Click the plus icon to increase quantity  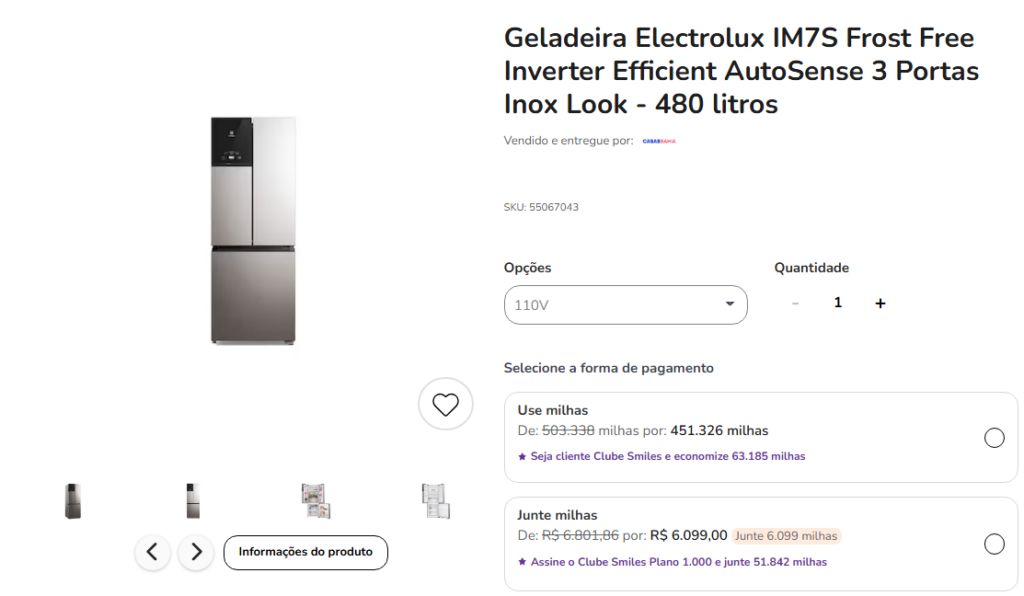click(880, 302)
